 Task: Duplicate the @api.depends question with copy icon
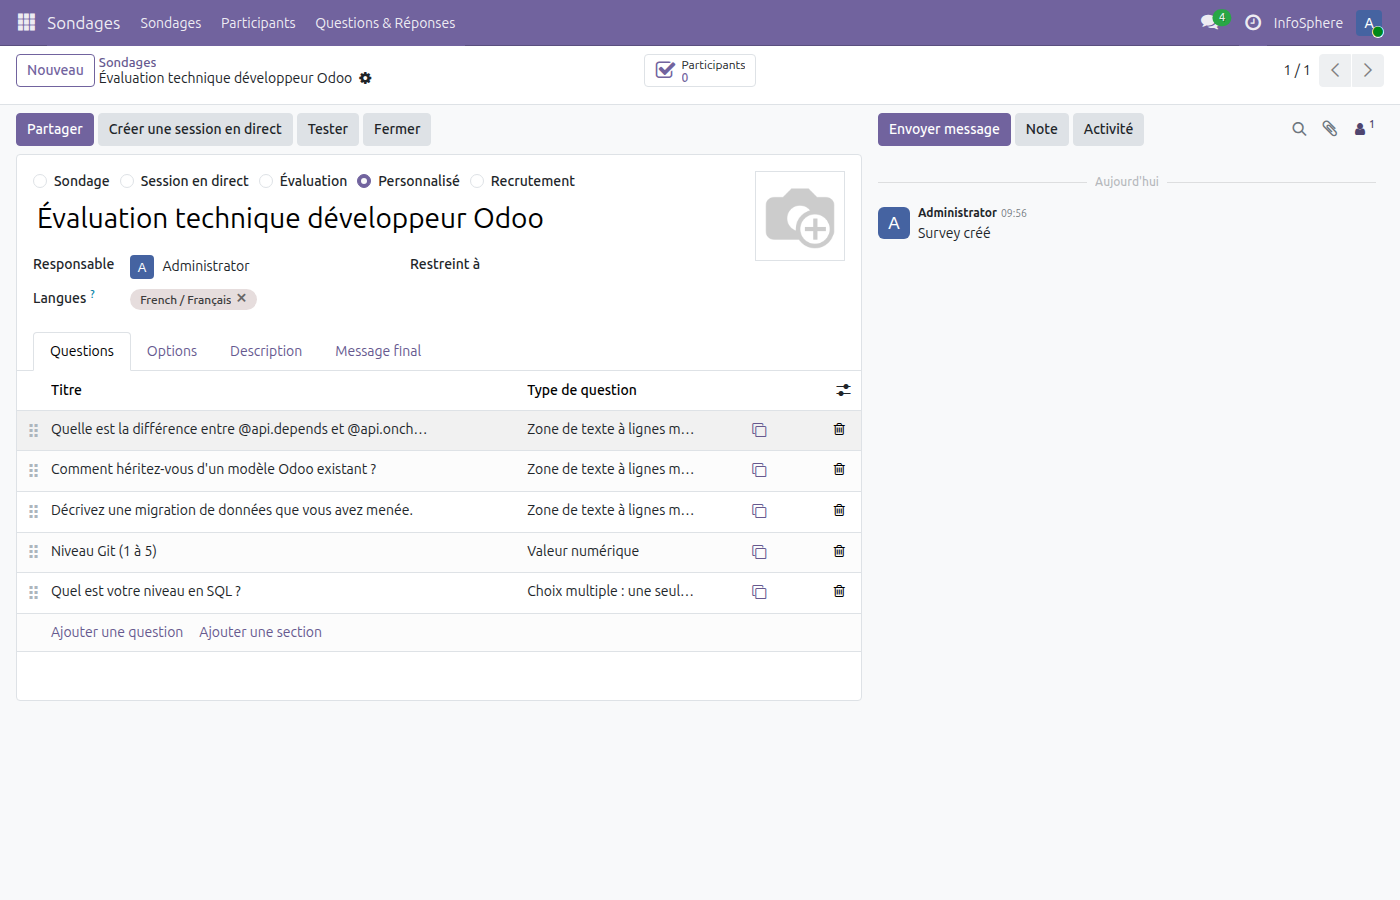pos(759,429)
